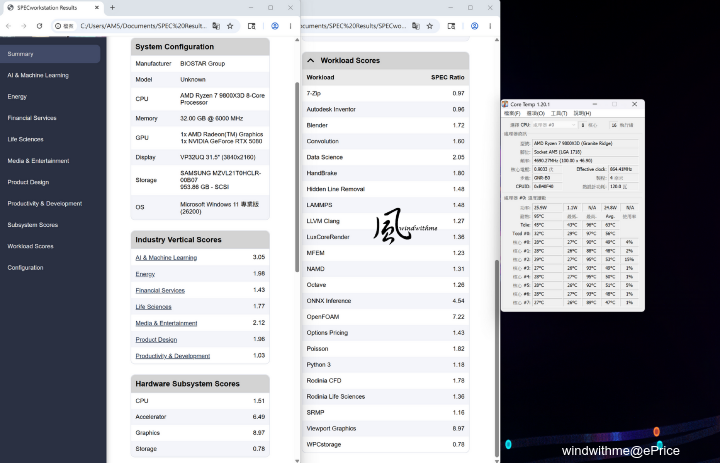Image resolution: width=720 pixels, height=463 pixels.
Task: Follow the Productivity & Development score link
Action: click(173, 356)
